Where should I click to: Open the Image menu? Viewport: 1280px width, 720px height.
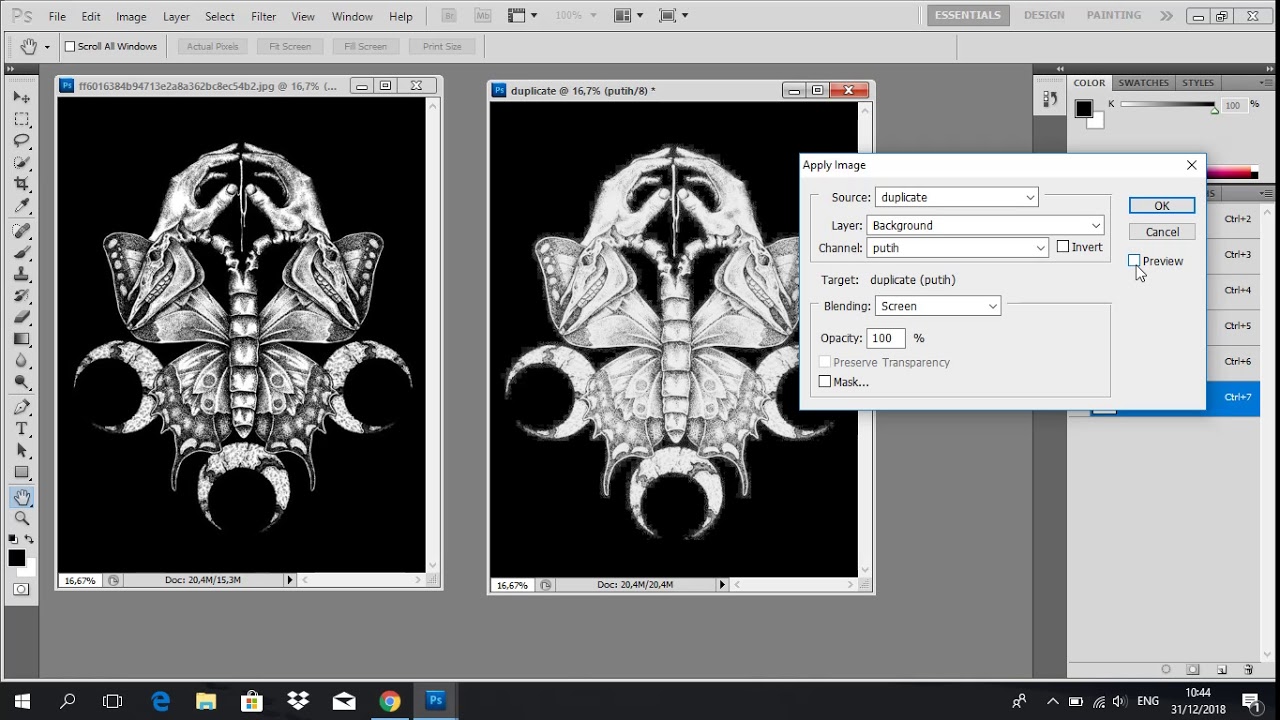point(131,16)
